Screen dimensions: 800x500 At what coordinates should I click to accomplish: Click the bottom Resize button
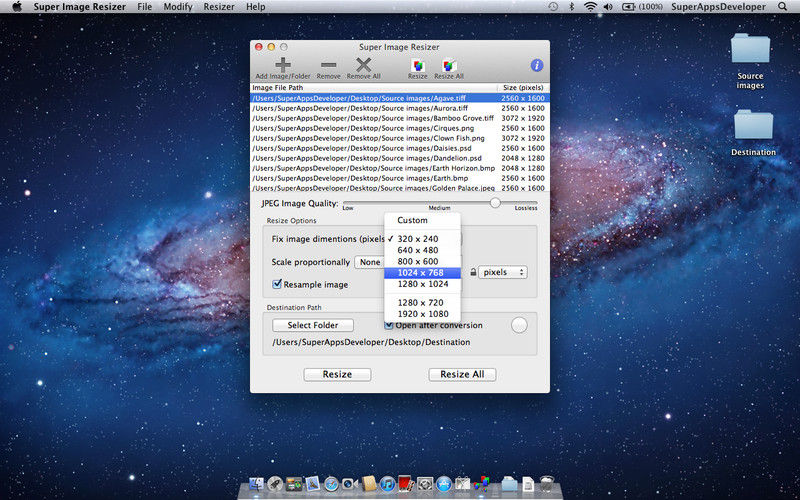point(337,374)
